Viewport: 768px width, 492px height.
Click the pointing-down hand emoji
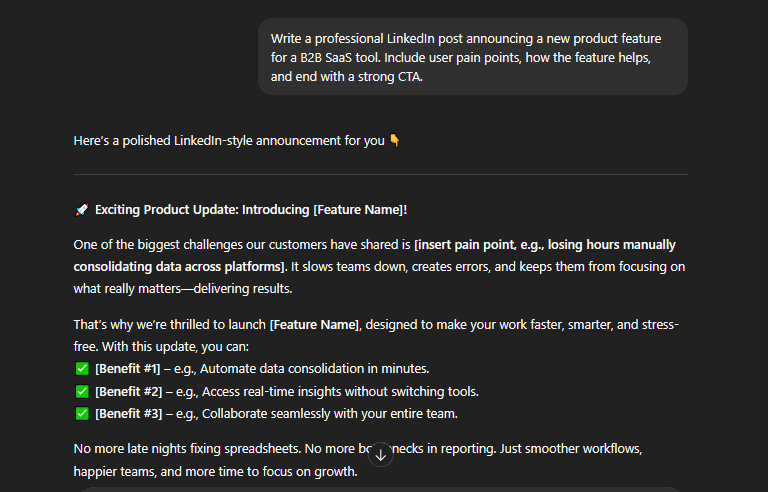pos(395,141)
